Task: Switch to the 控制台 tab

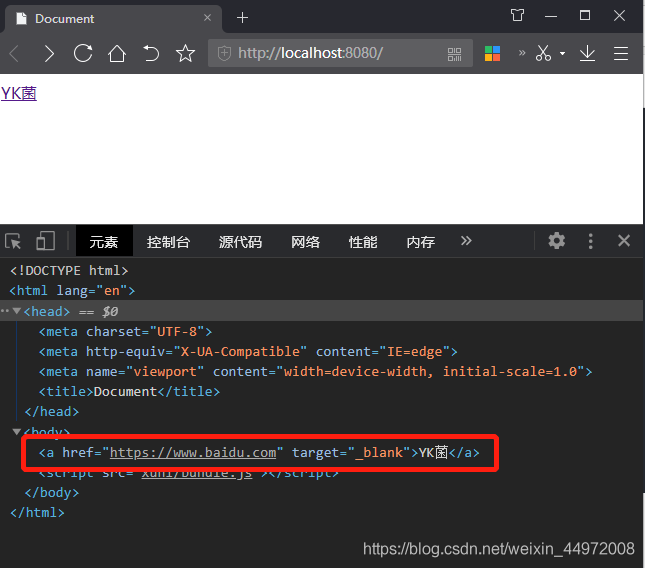Action: (x=168, y=242)
